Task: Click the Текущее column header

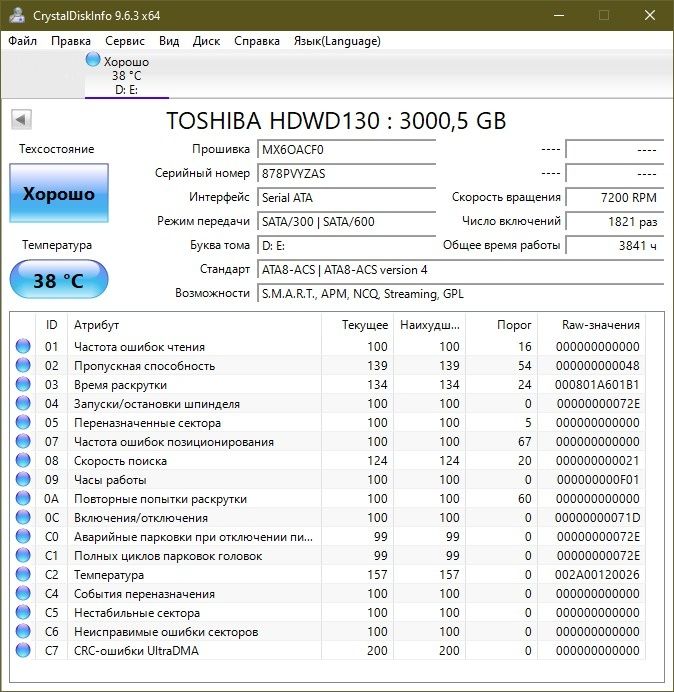Action: click(x=358, y=325)
